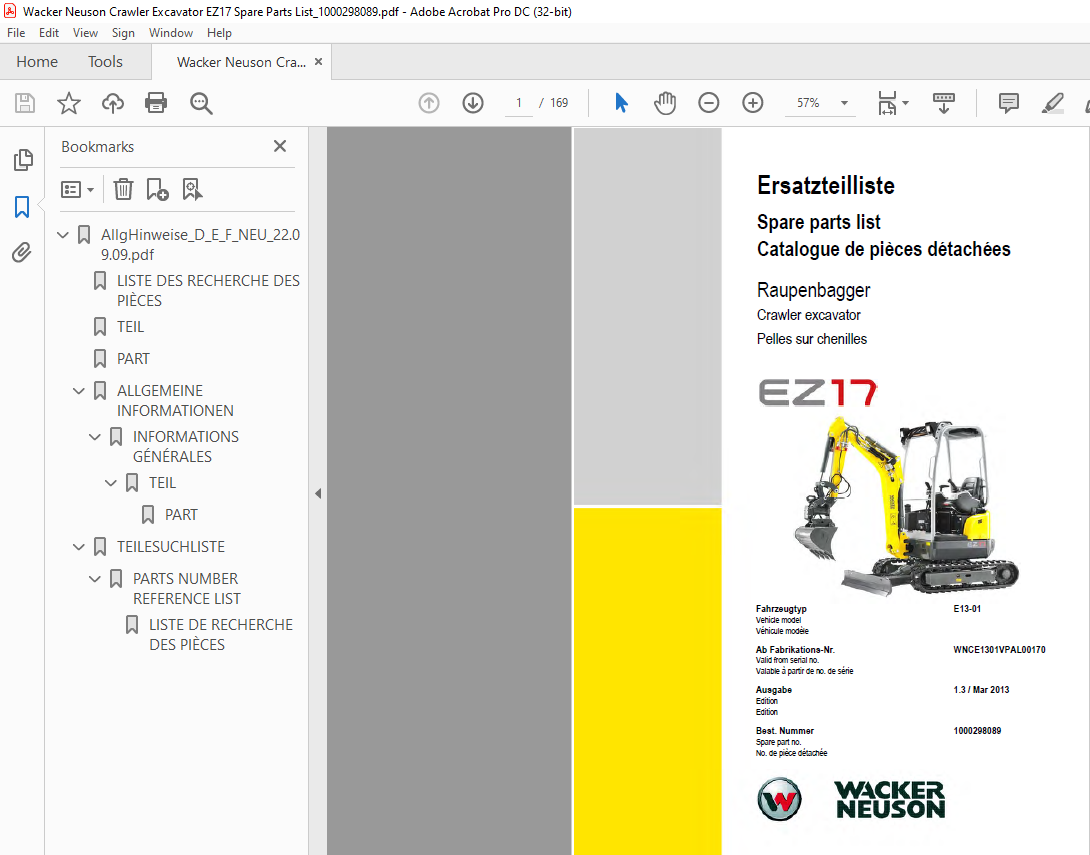
Task: Delete selected bookmark with trash icon
Action: pyautogui.click(x=123, y=189)
